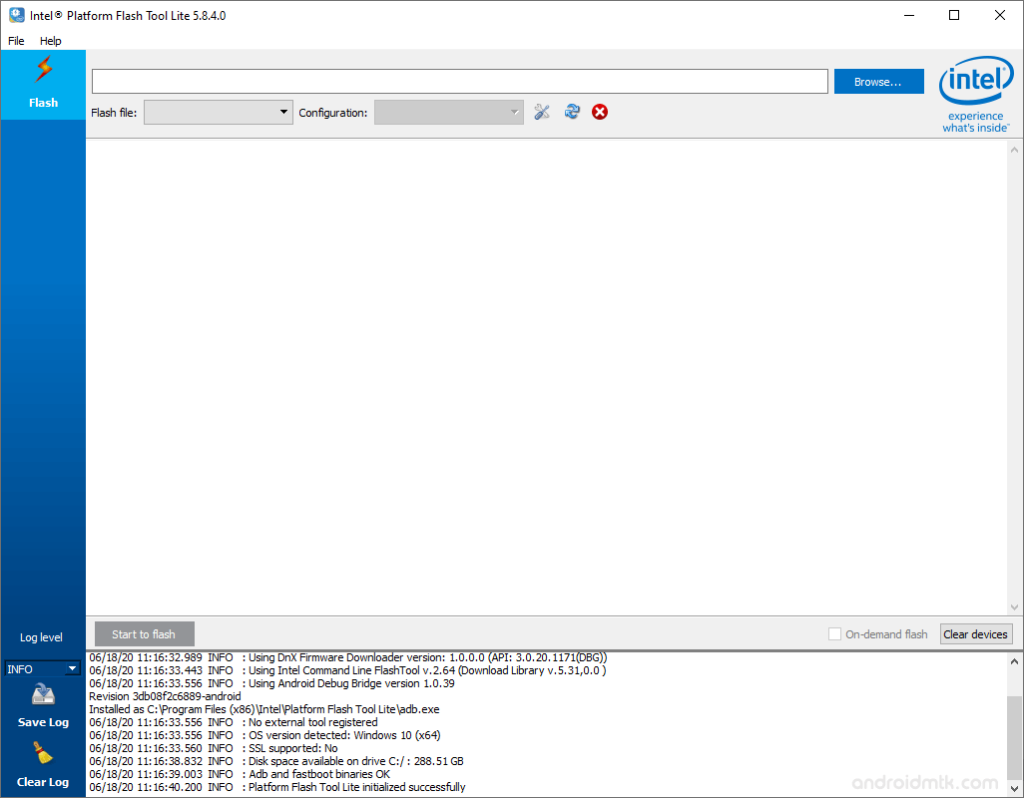Click the Browse button
This screenshot has width=1024, height=798.
pyautogui.click(x=878, y=81)
